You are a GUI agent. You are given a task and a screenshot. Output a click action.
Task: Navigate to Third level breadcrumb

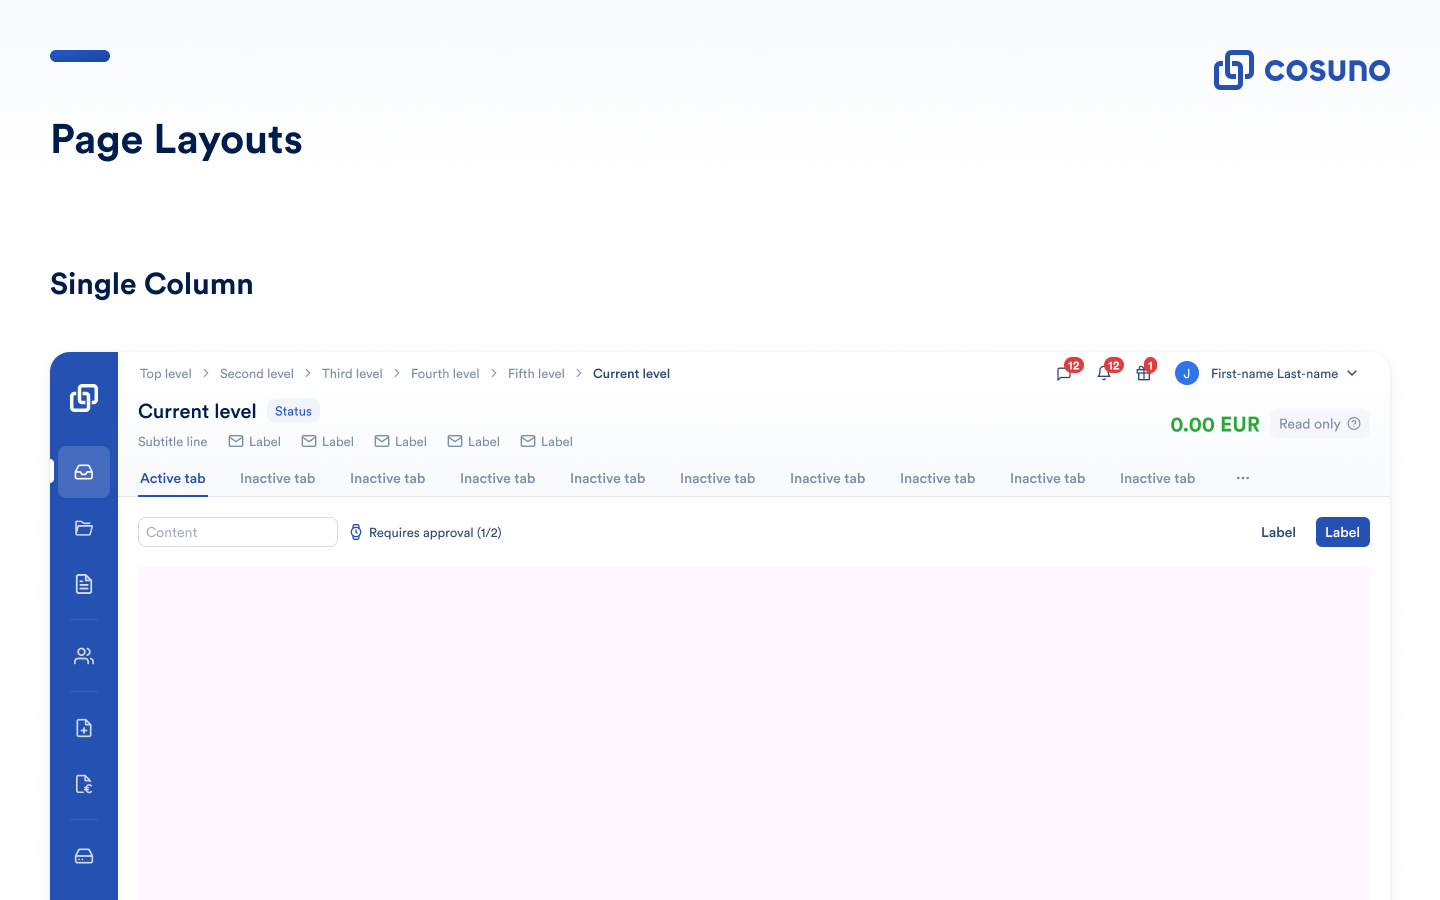(352, 374)
